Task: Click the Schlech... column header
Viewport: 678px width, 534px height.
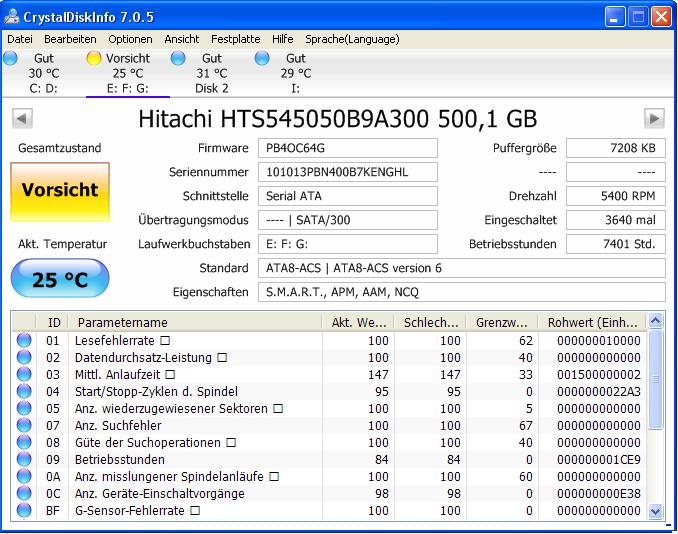Action: coord(430,323)
